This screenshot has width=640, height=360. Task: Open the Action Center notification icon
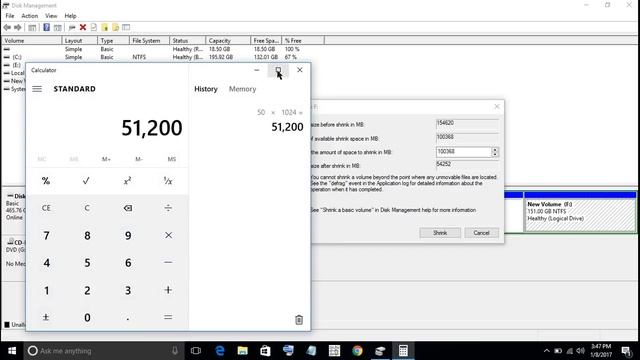point(627,351)
